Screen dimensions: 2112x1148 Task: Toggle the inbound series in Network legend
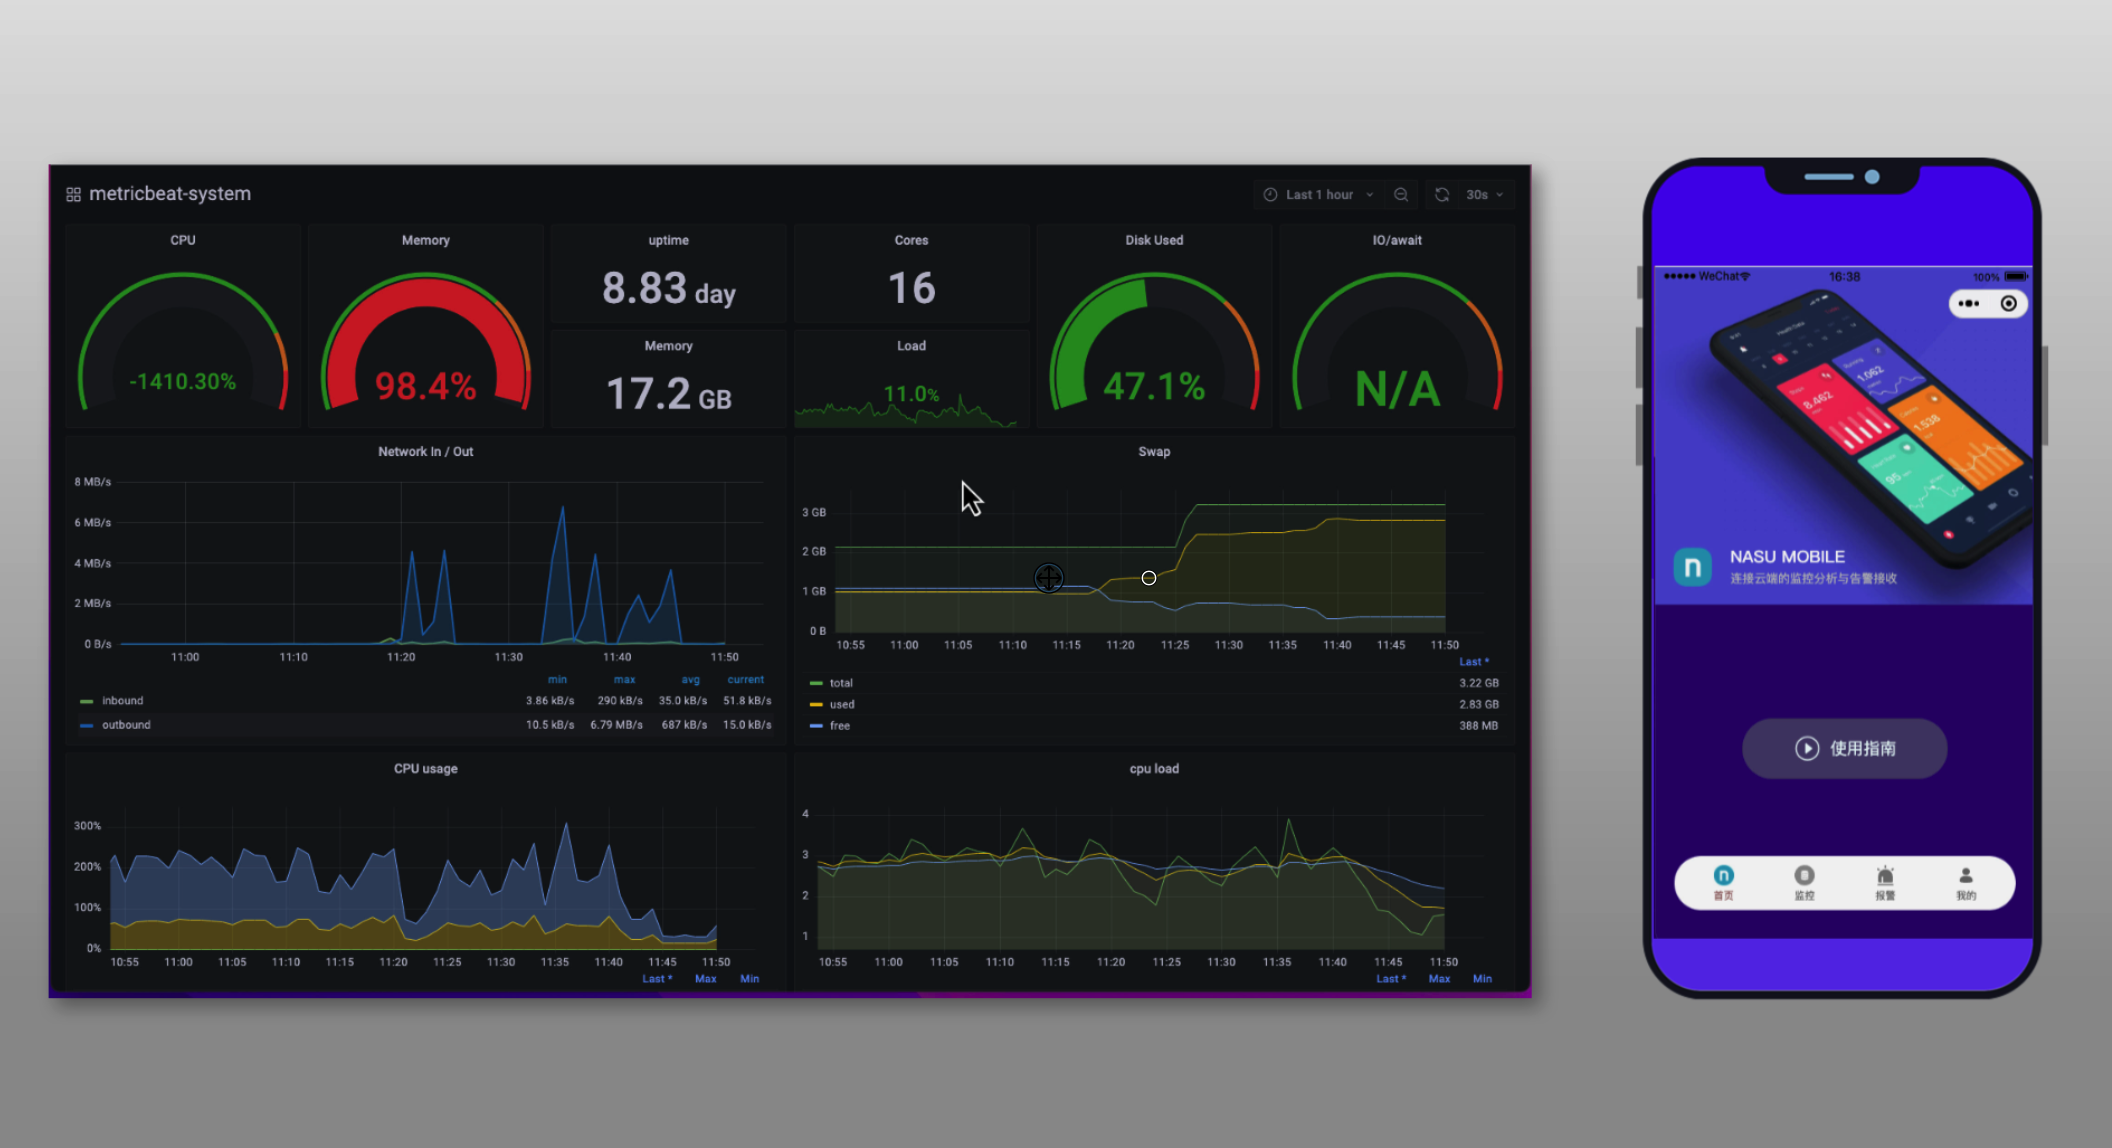point(122,701)
